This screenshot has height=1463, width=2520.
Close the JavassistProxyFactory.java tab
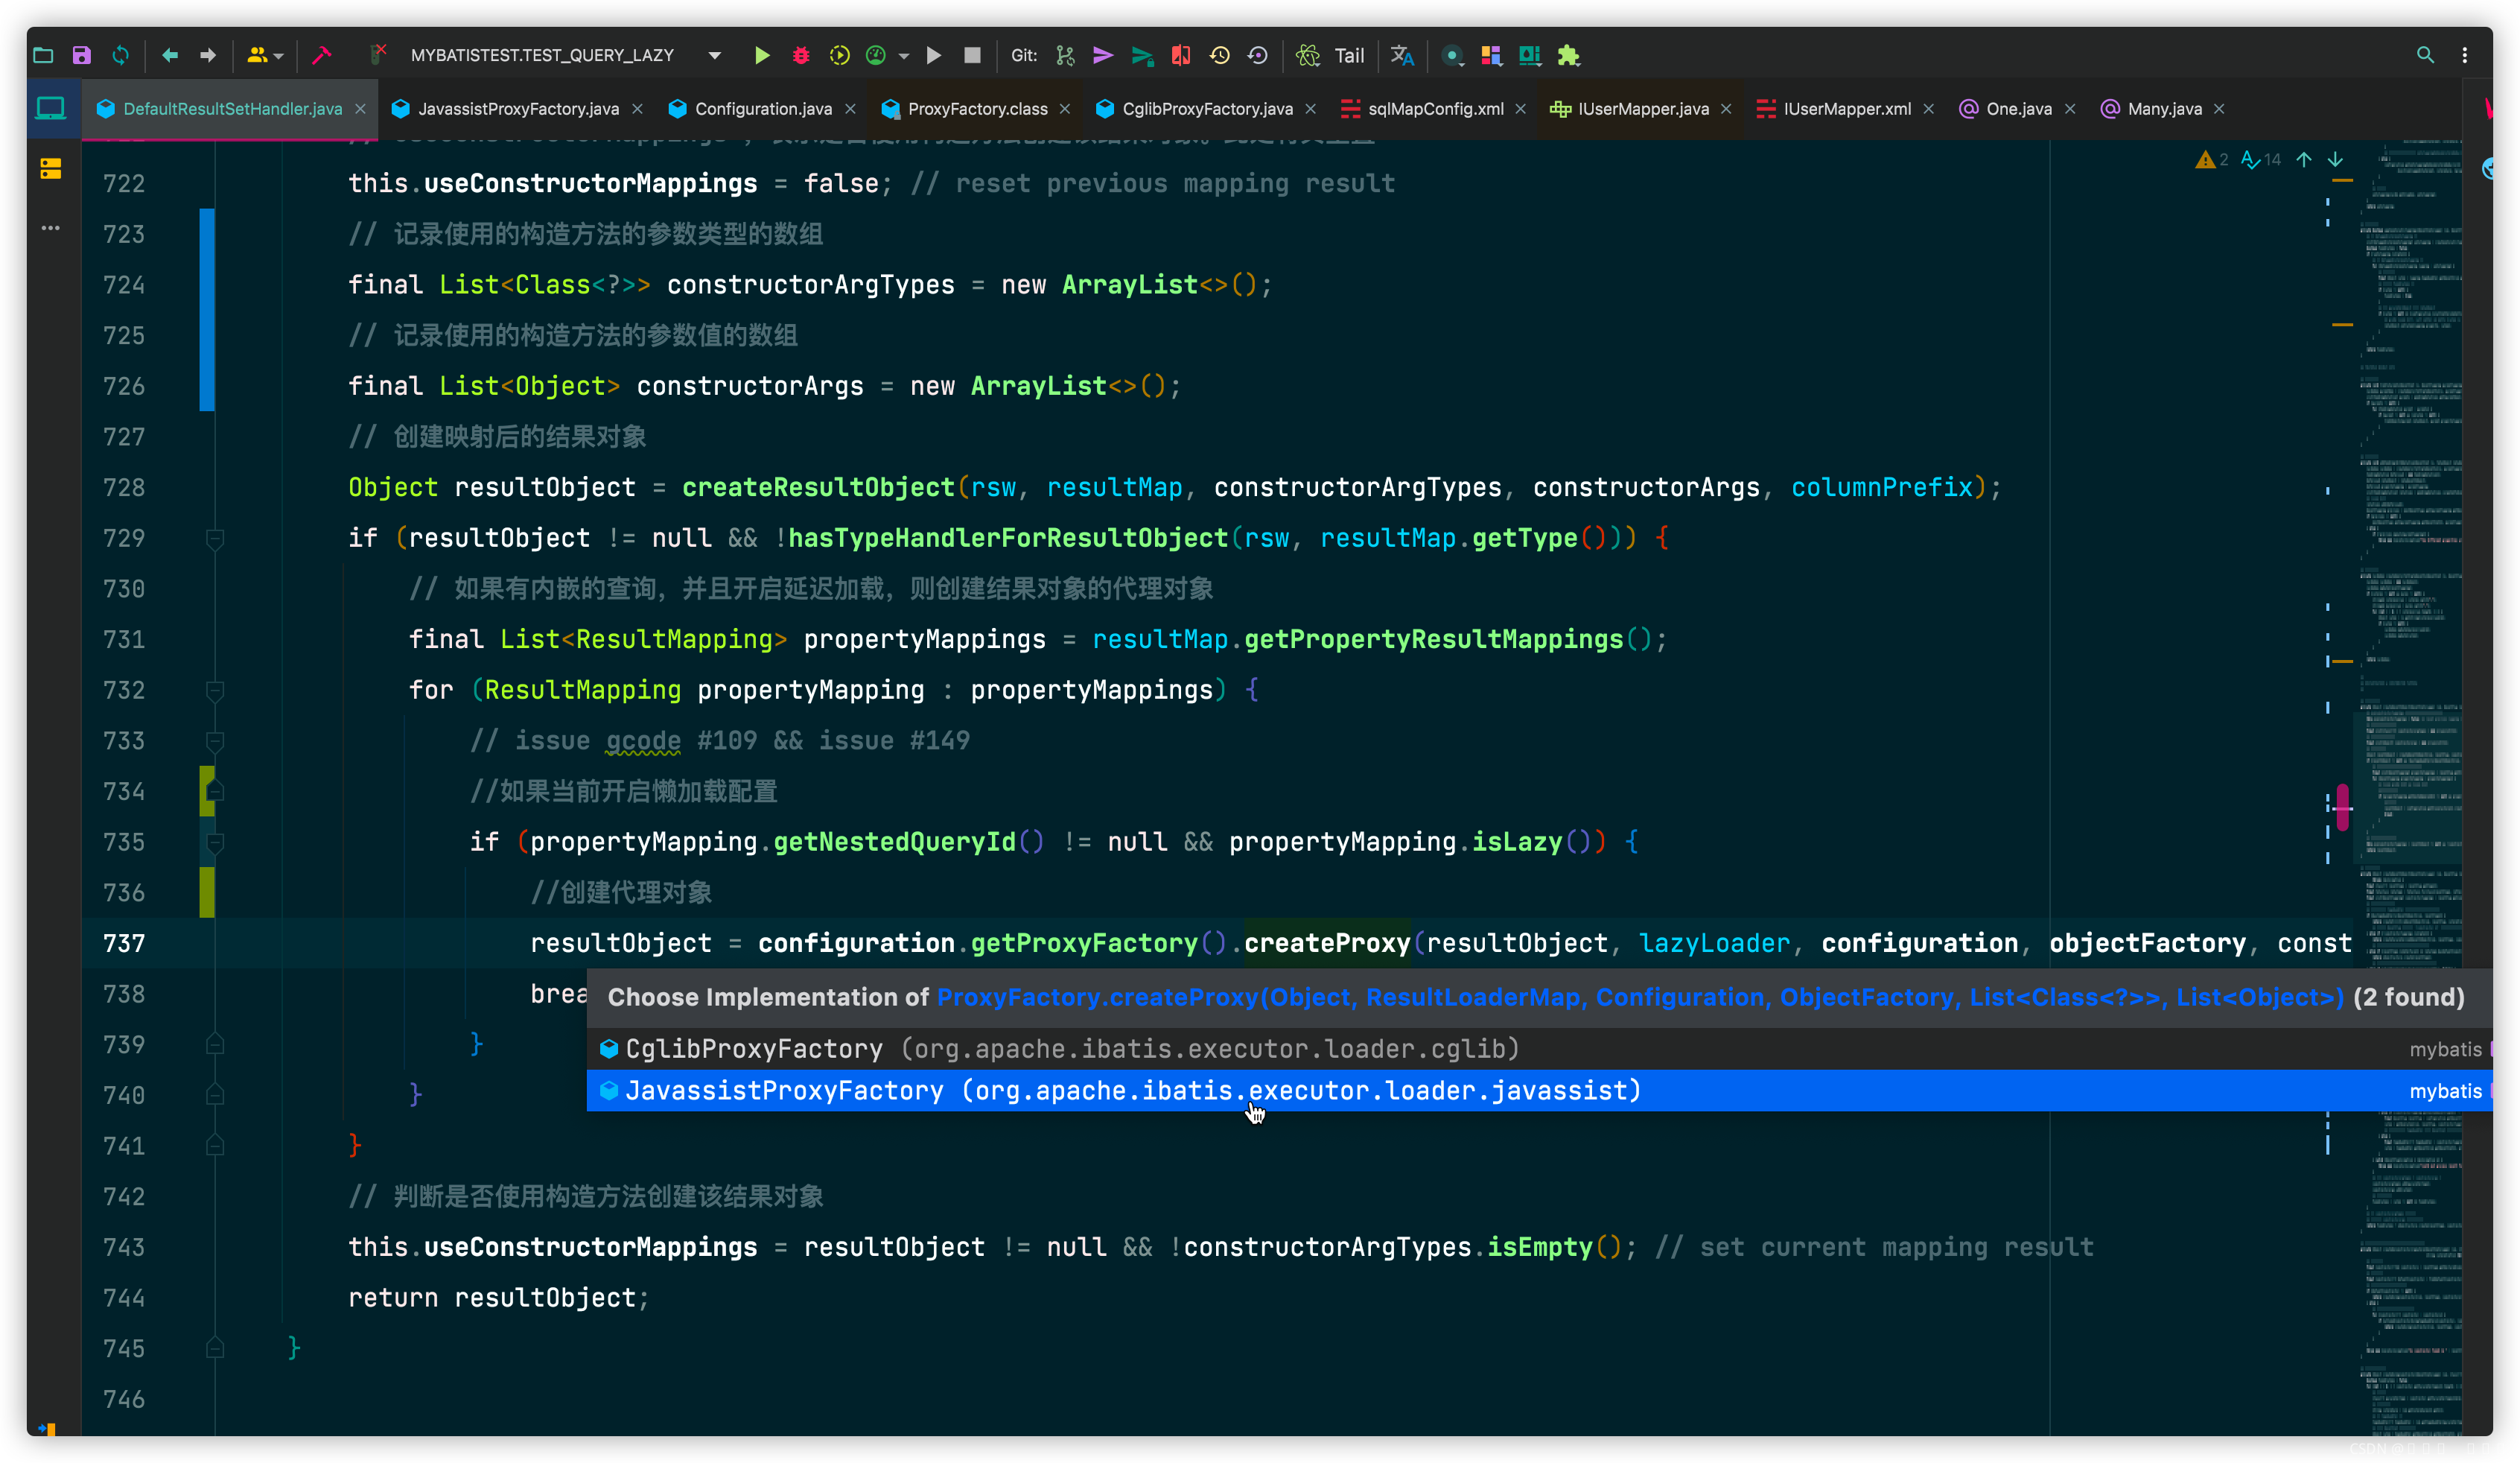coord(637,109)
